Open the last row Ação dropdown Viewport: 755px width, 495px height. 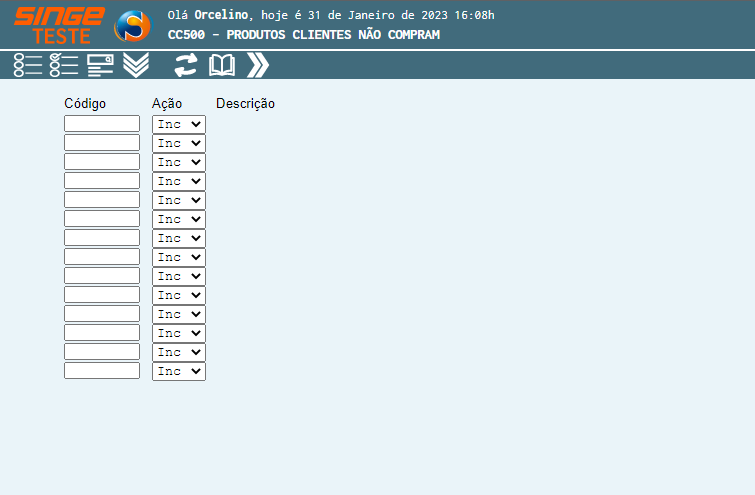[178, 371]
